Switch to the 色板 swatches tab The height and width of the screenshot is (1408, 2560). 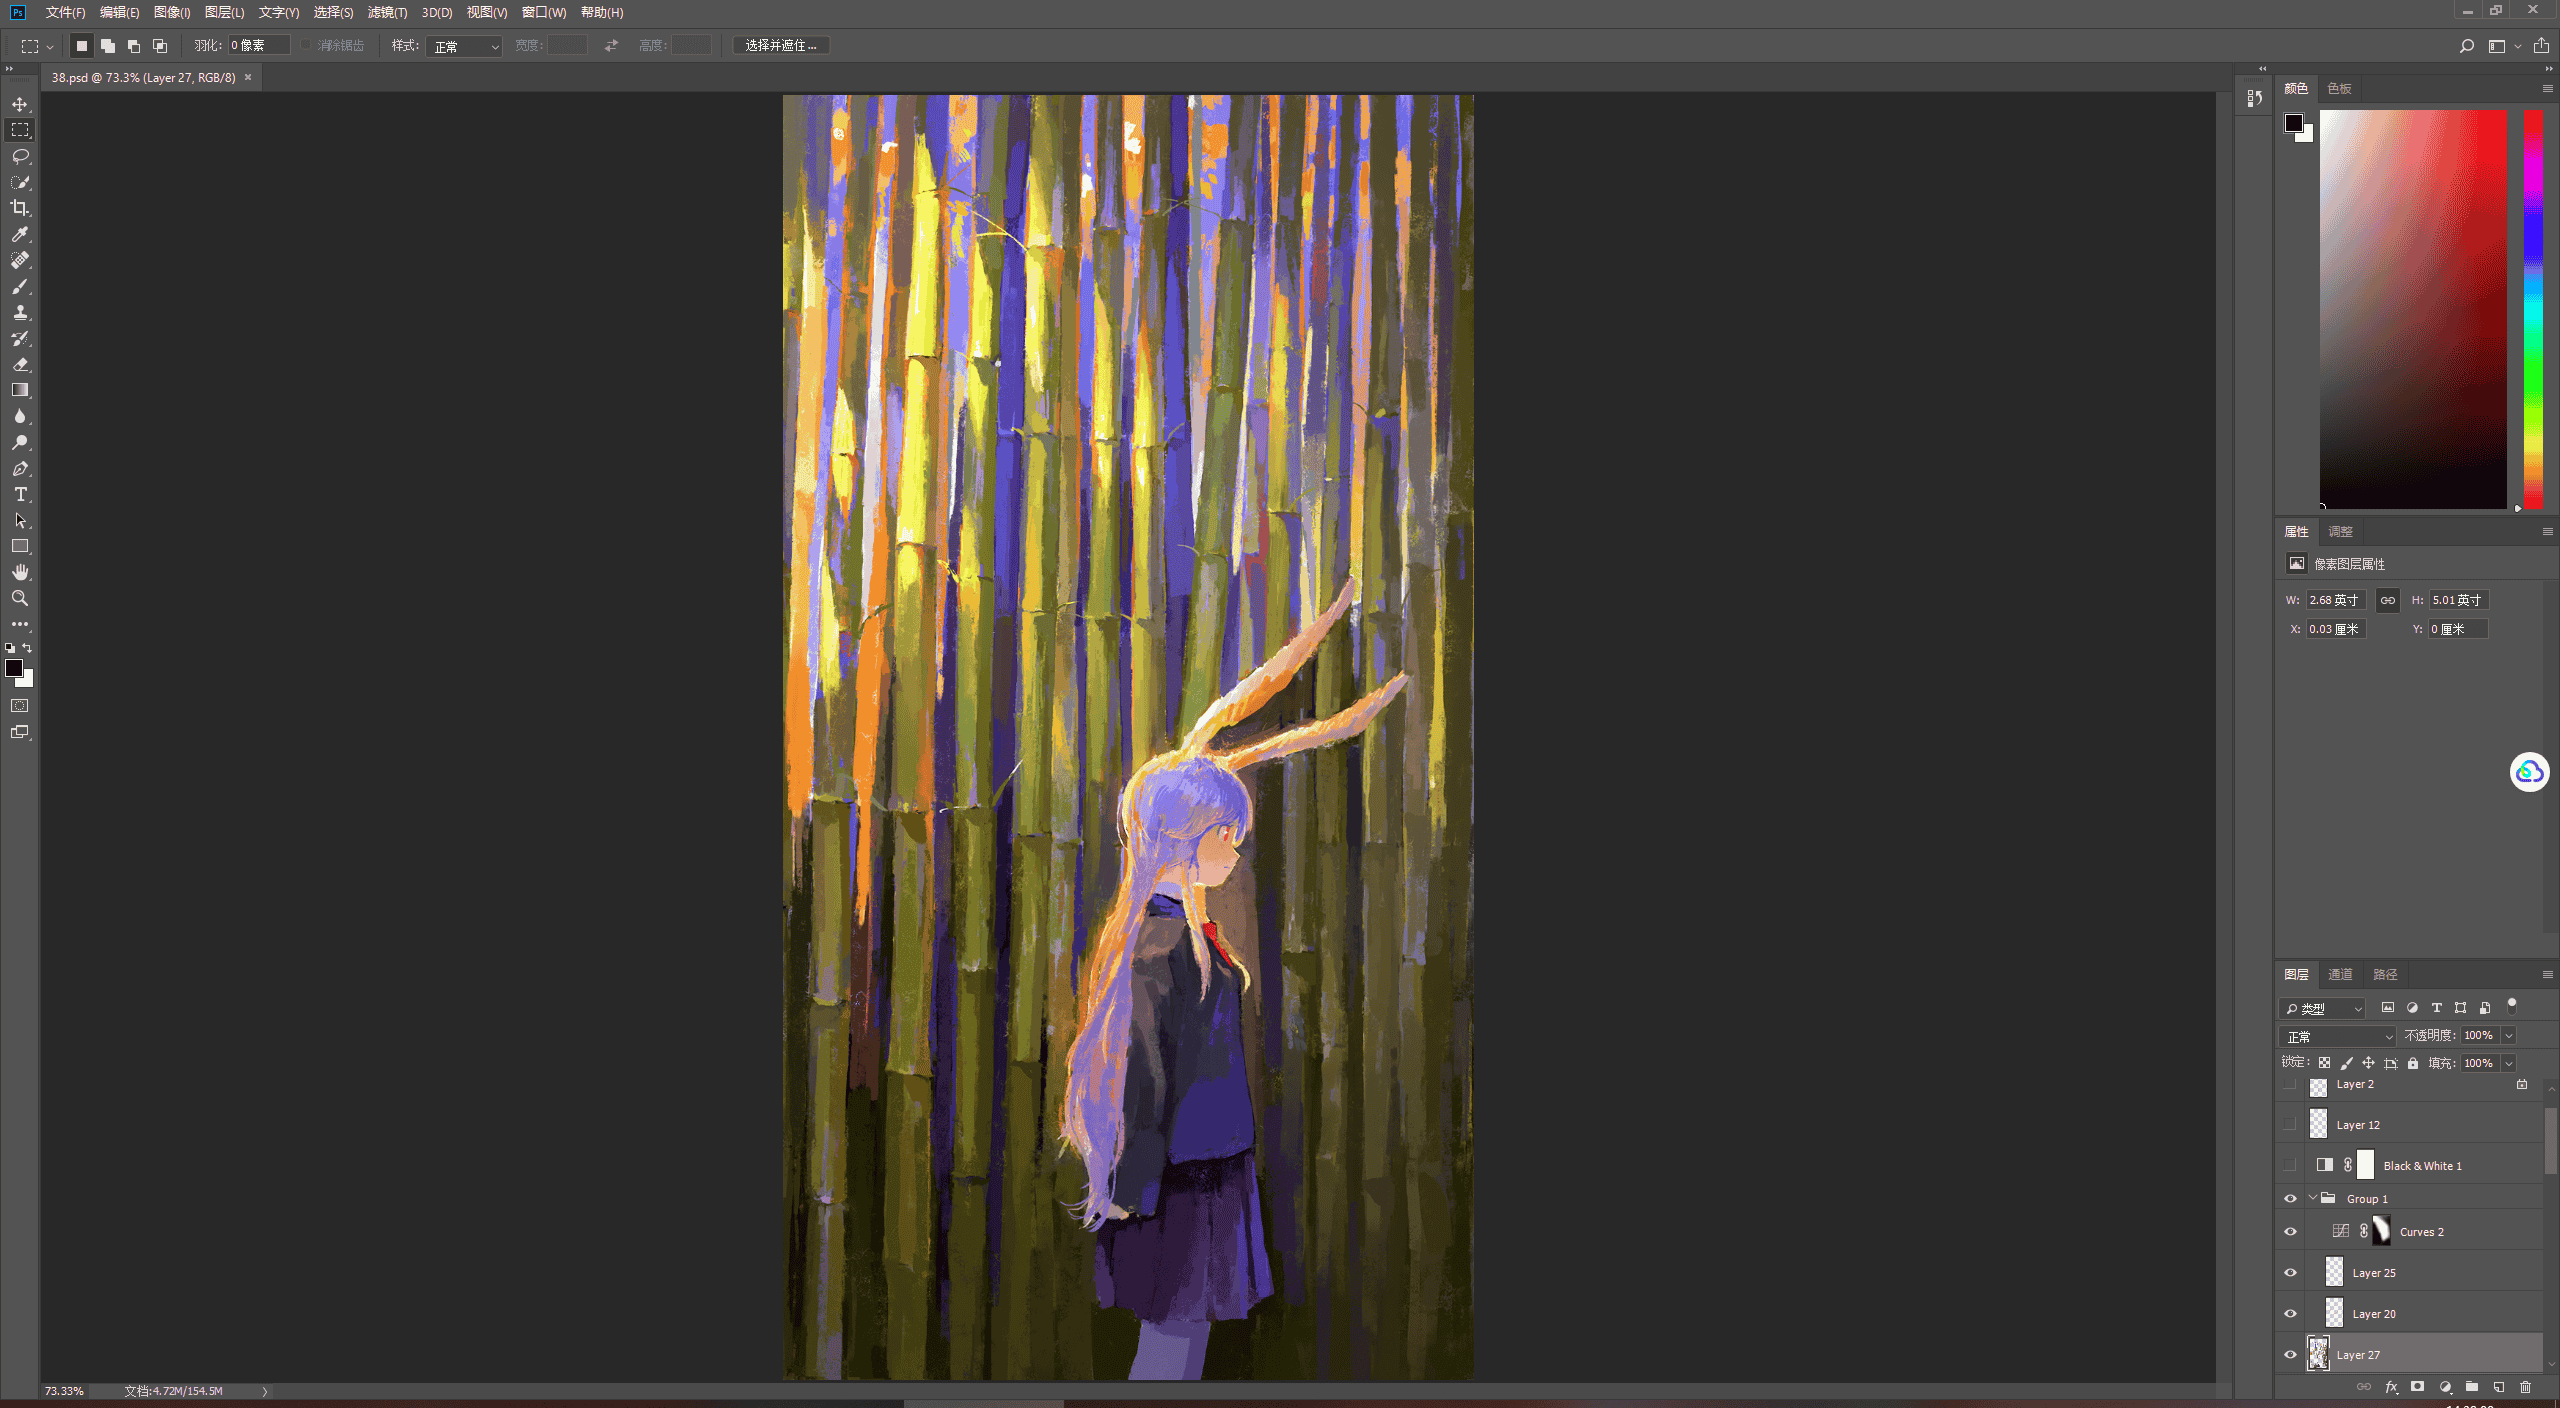pos(2339,89)
